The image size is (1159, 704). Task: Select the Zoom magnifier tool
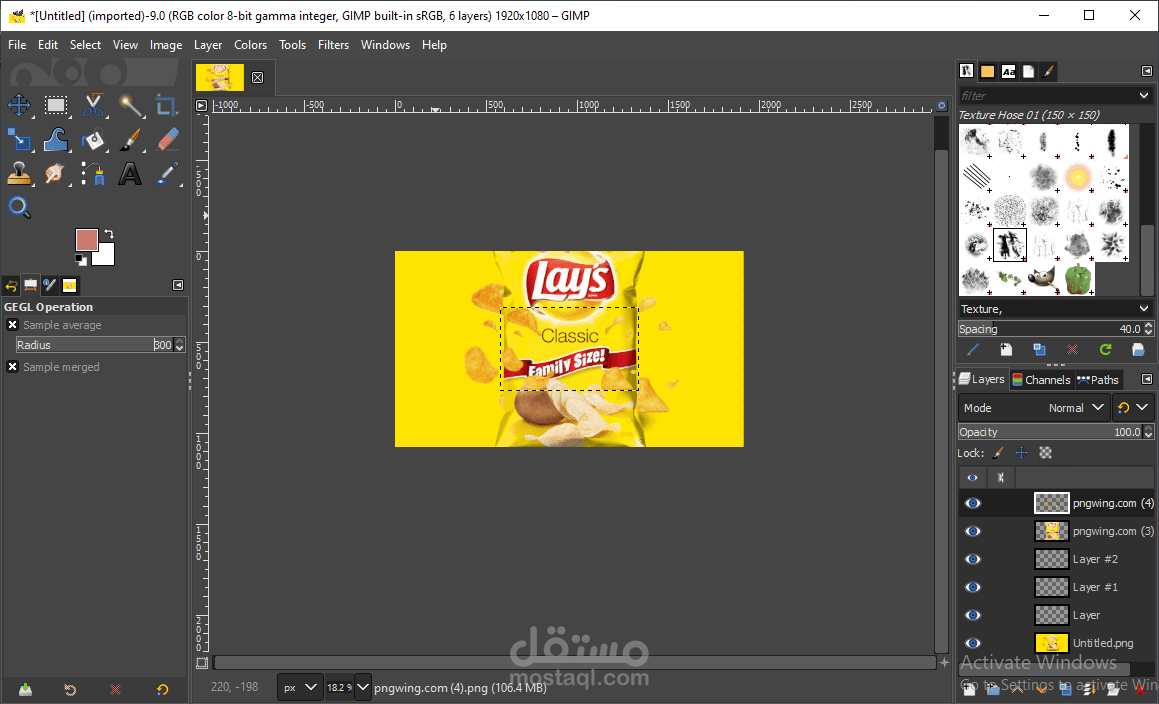pos(19,207)
